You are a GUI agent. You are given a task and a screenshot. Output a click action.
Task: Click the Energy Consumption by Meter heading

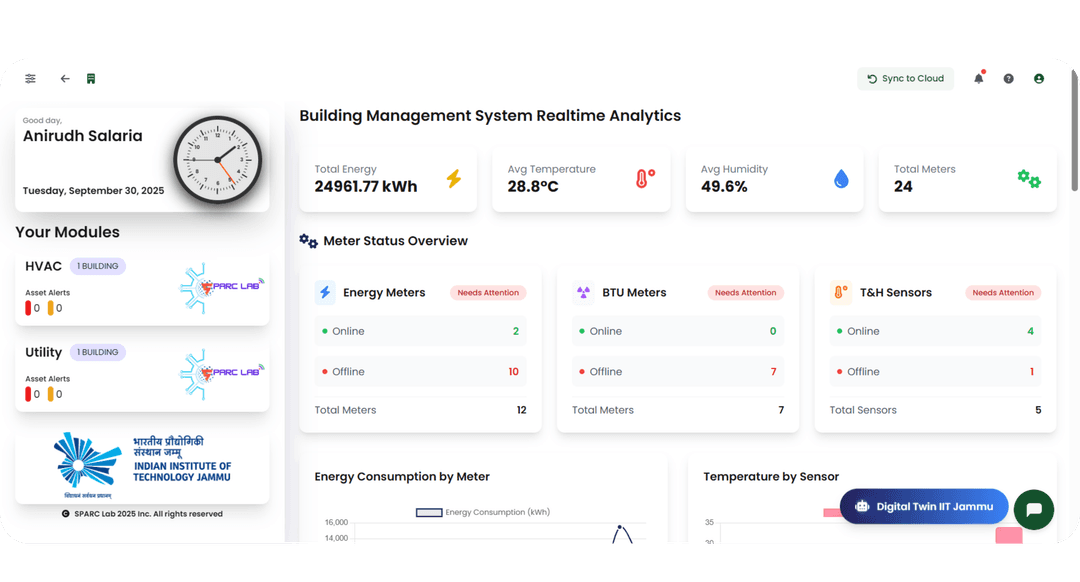(402, 477)
